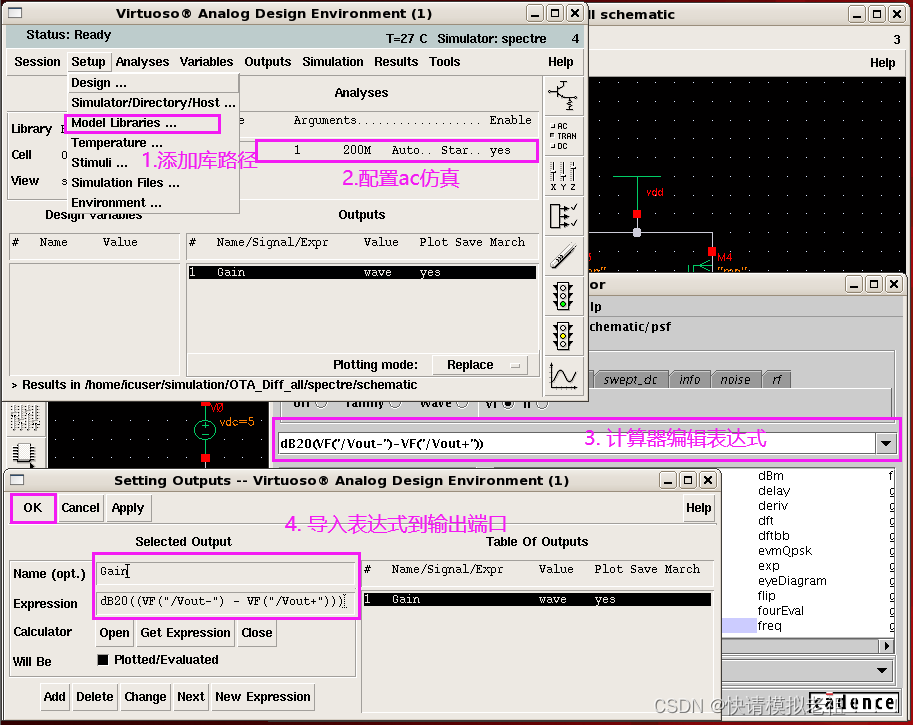
Task: Click the Expression input field
Action: 226,602
